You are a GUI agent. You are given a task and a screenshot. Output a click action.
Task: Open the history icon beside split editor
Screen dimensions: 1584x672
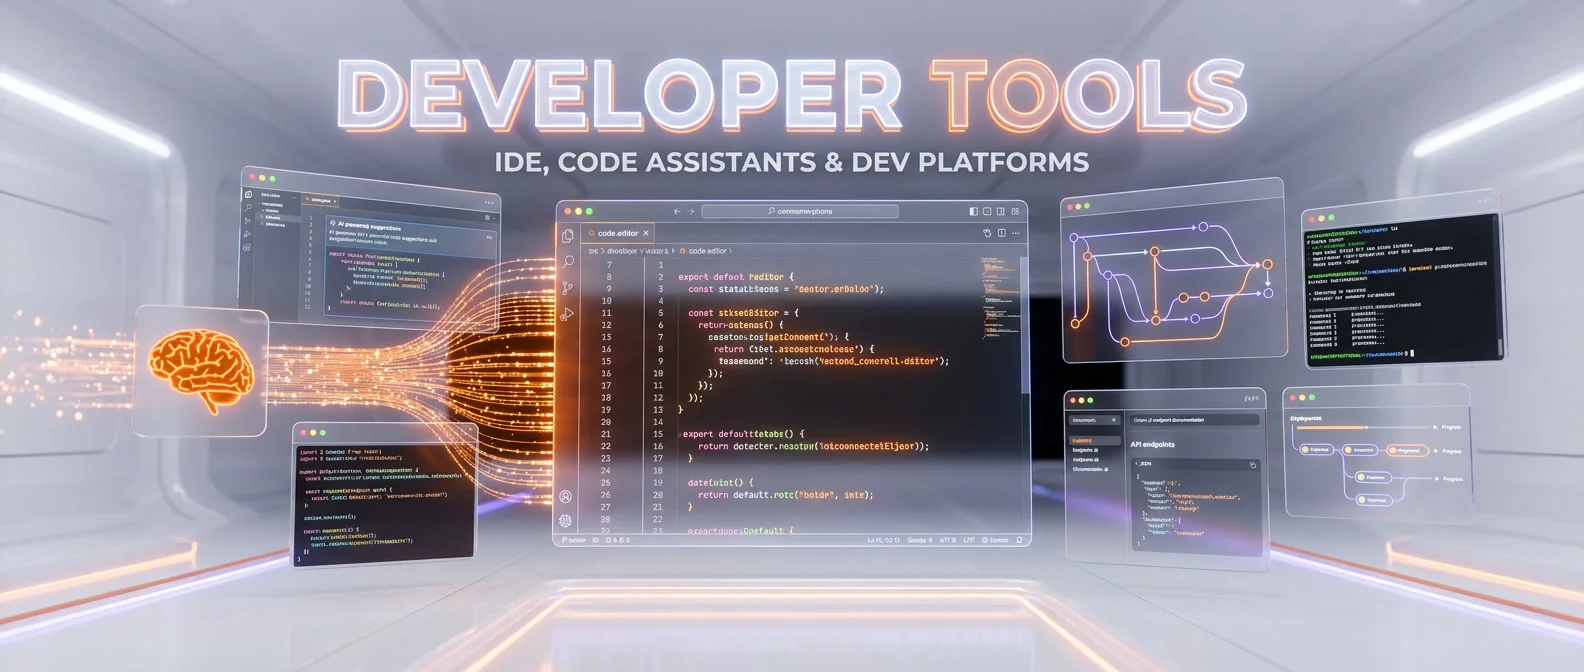[x=987, y=233]
